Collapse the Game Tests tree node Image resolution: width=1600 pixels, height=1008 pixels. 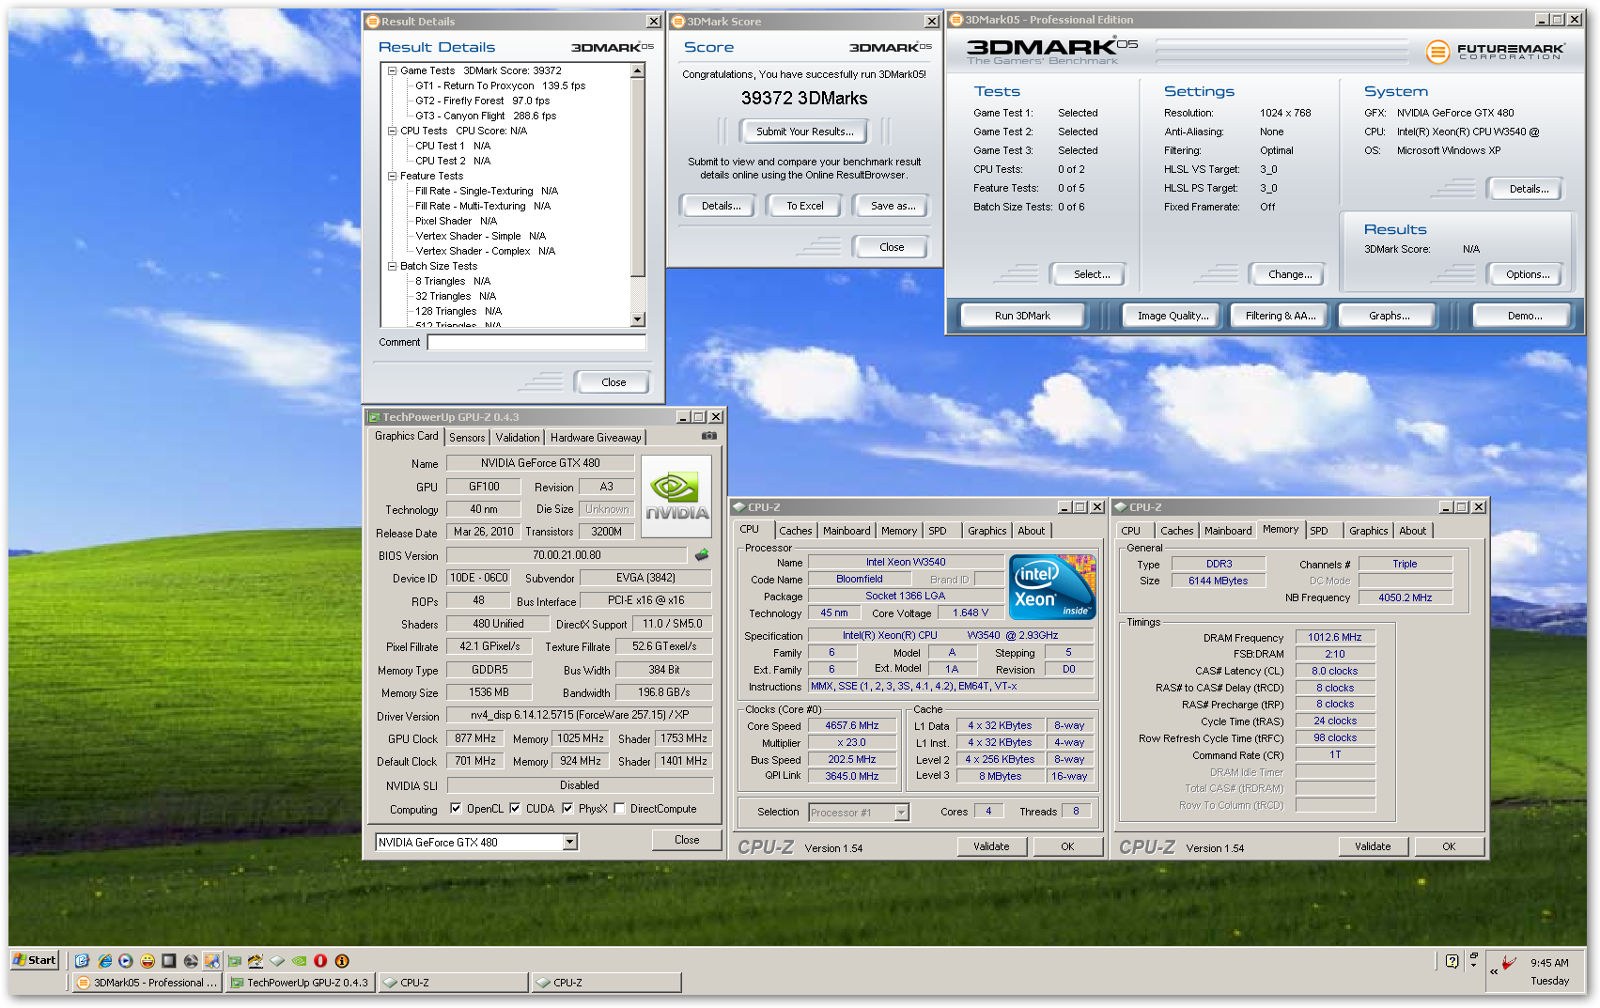coord(392,71)
